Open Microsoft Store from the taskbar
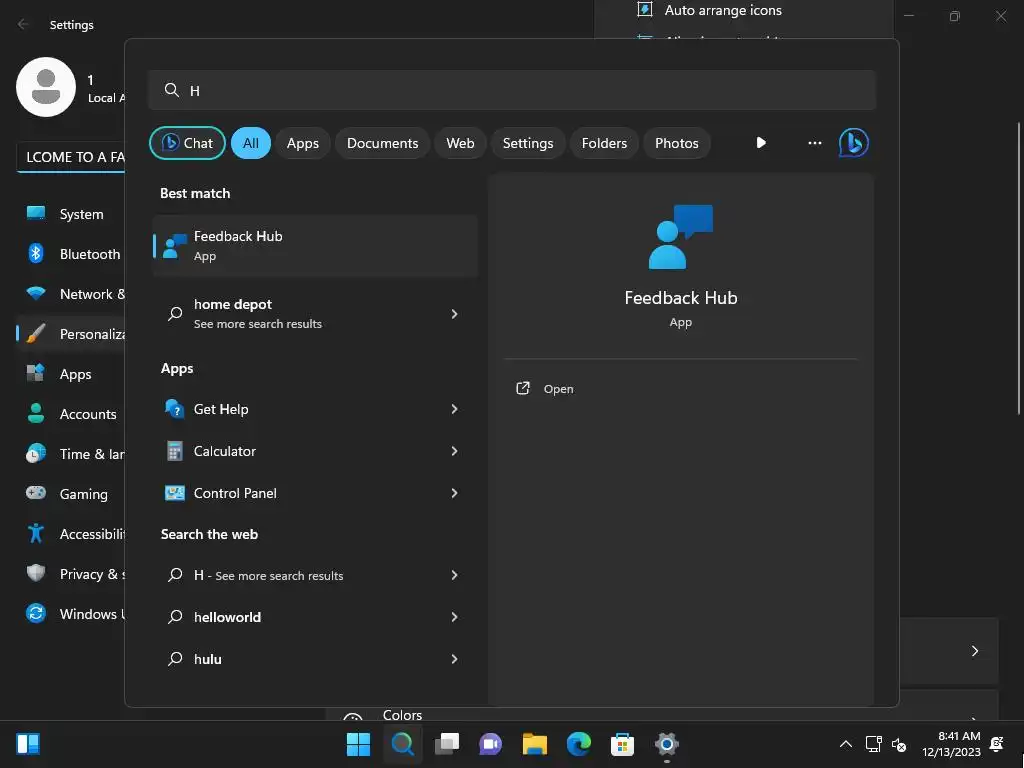The width and height of the screenshot is (1024, 768). [x=622, y=744]
